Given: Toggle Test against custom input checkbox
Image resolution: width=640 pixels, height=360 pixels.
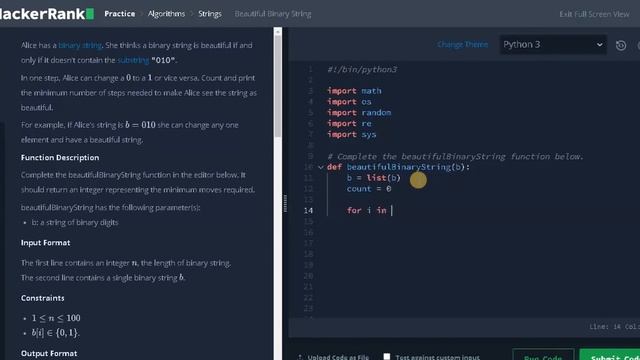Looking at the screenshot, I should tap(387, 356).
